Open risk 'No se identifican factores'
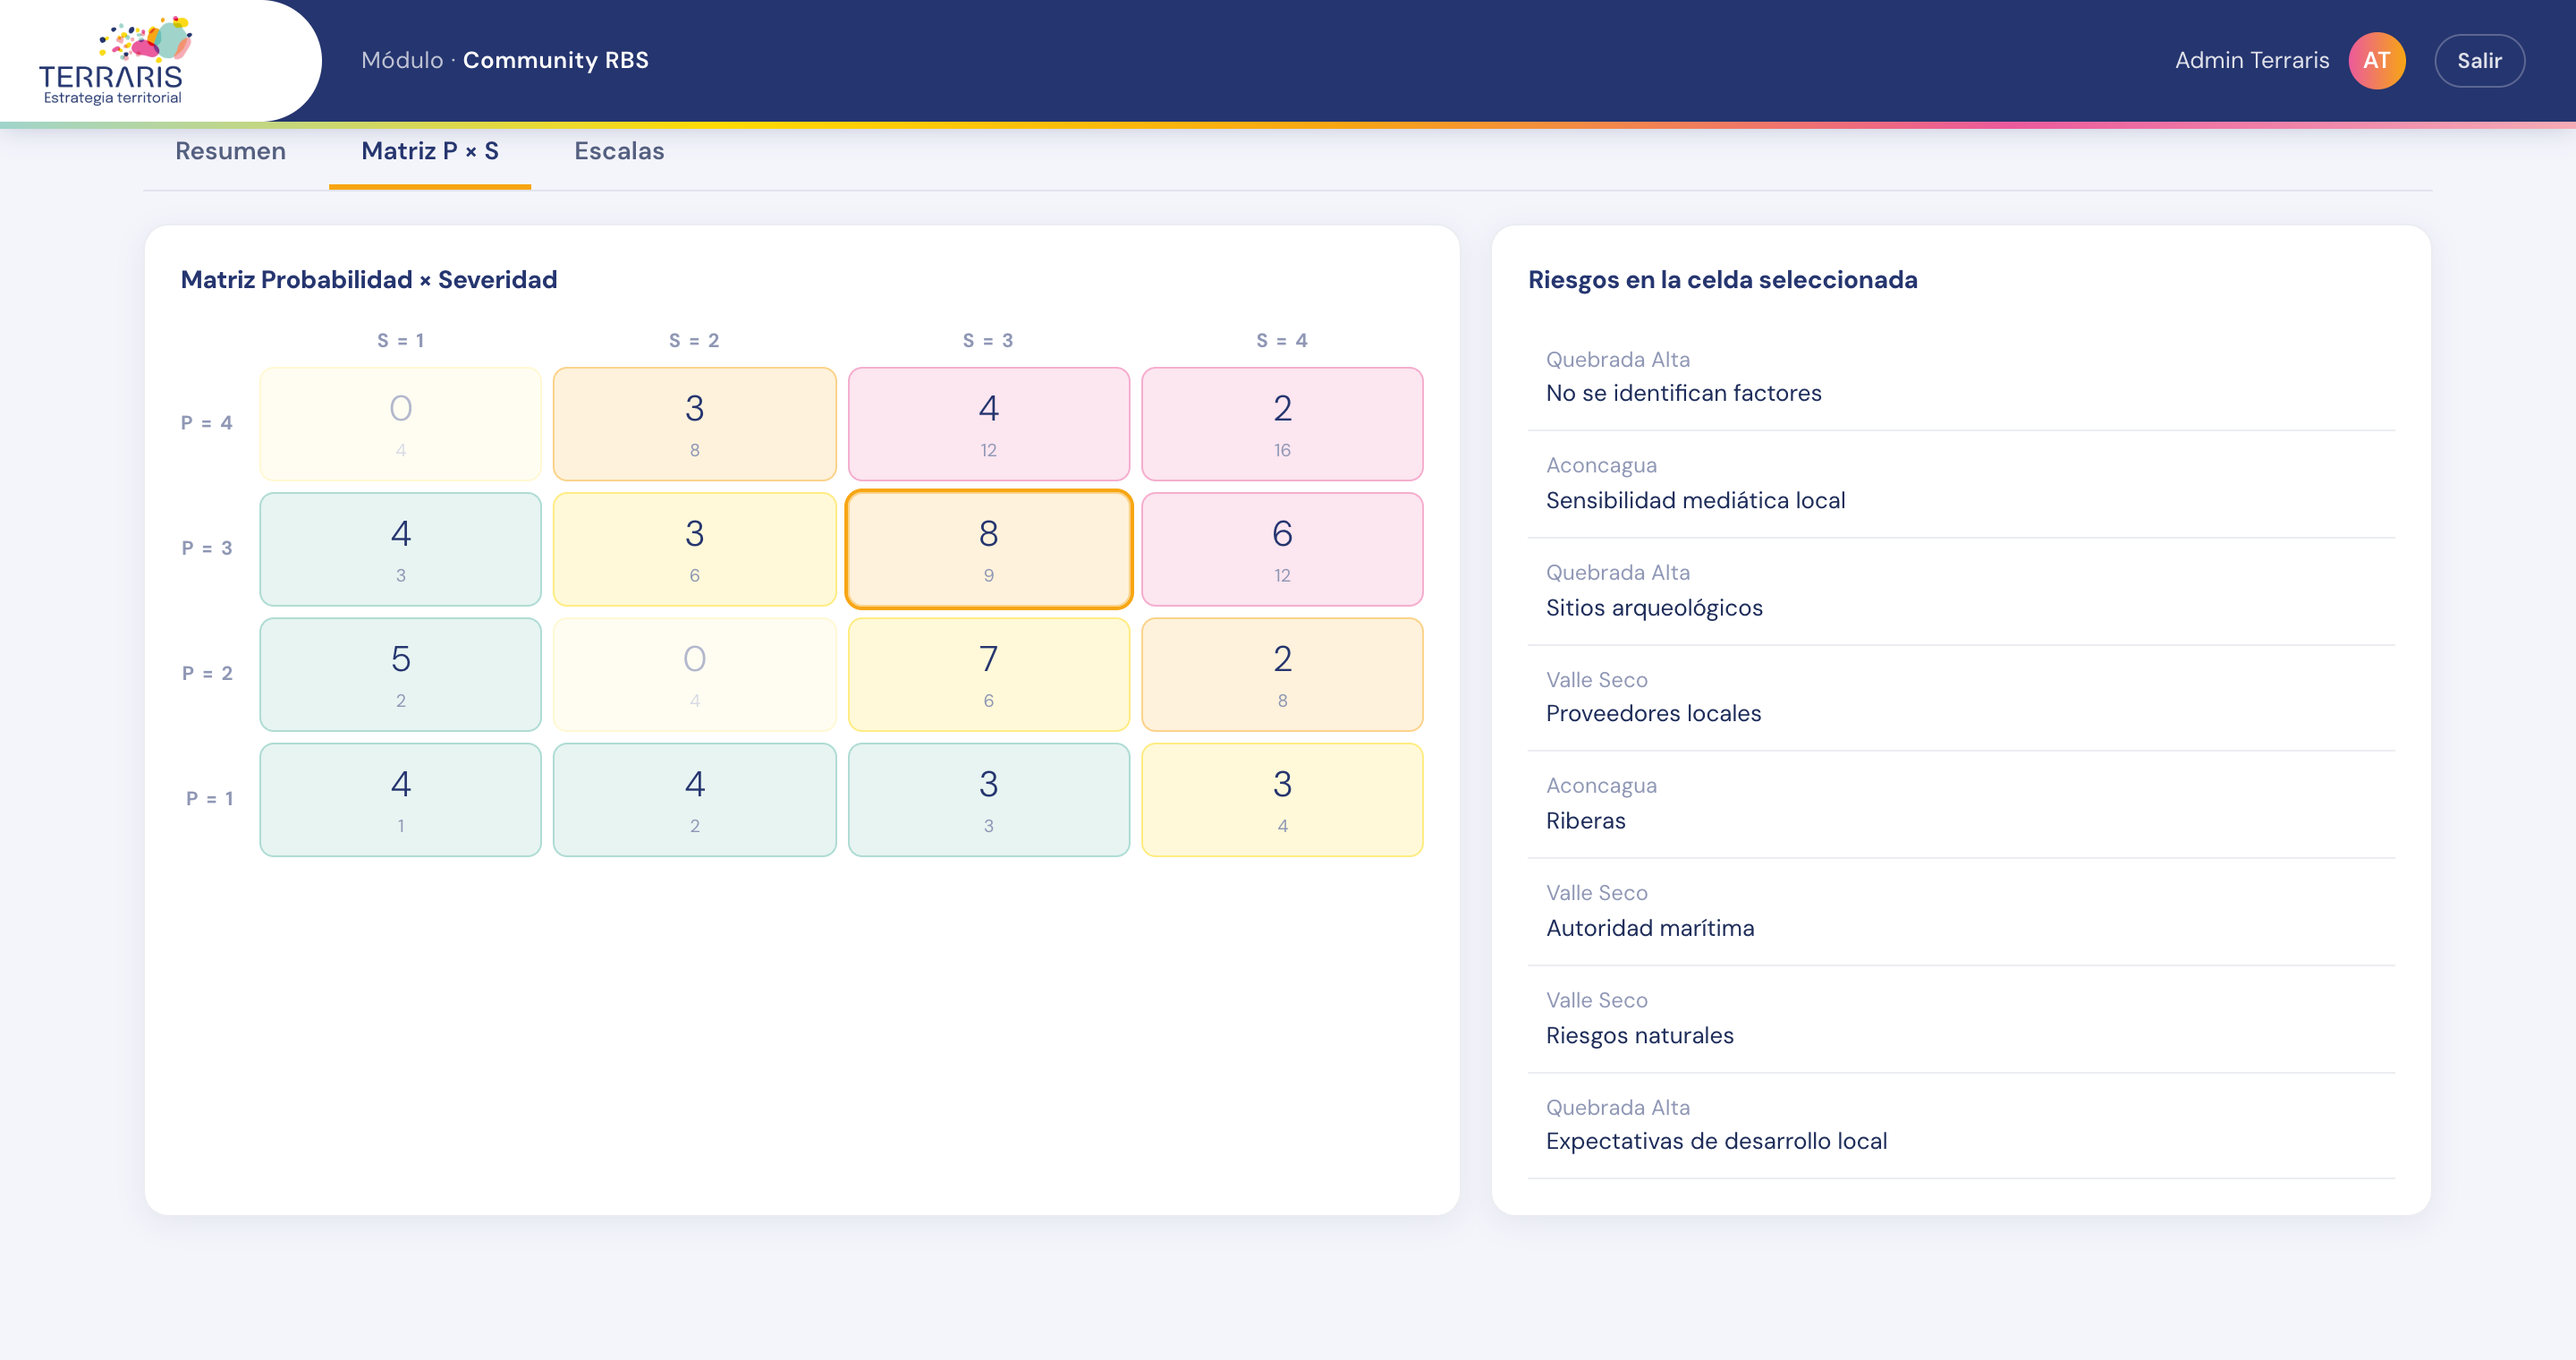This screenshot has height=1360, width=2576. pos(1960,377)
